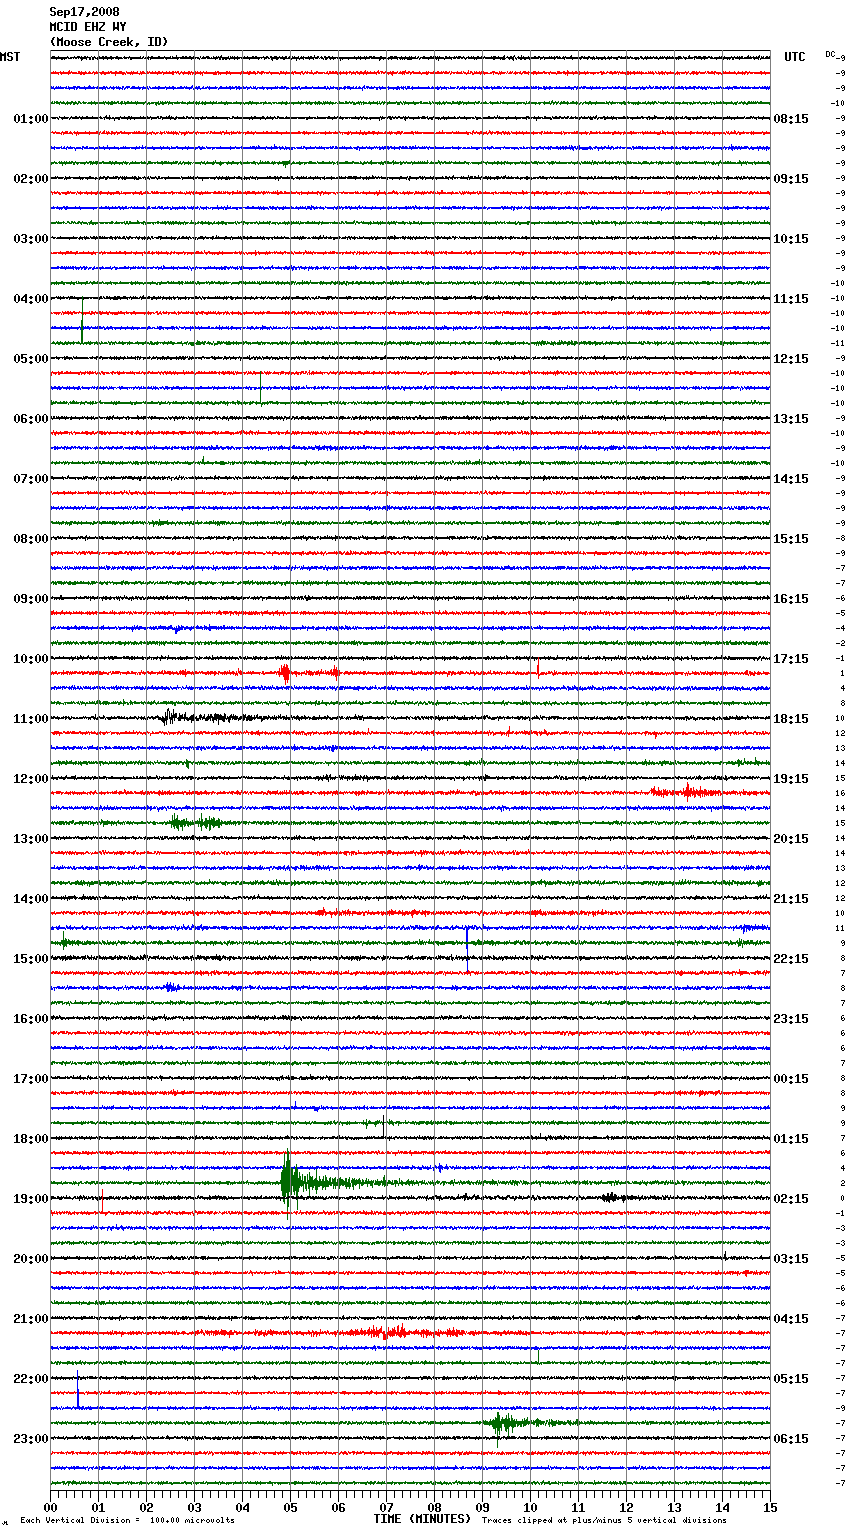This screenshot has width=850, height=1534.
Task: Click the minute axis tick label 05
Action: 291,1507
